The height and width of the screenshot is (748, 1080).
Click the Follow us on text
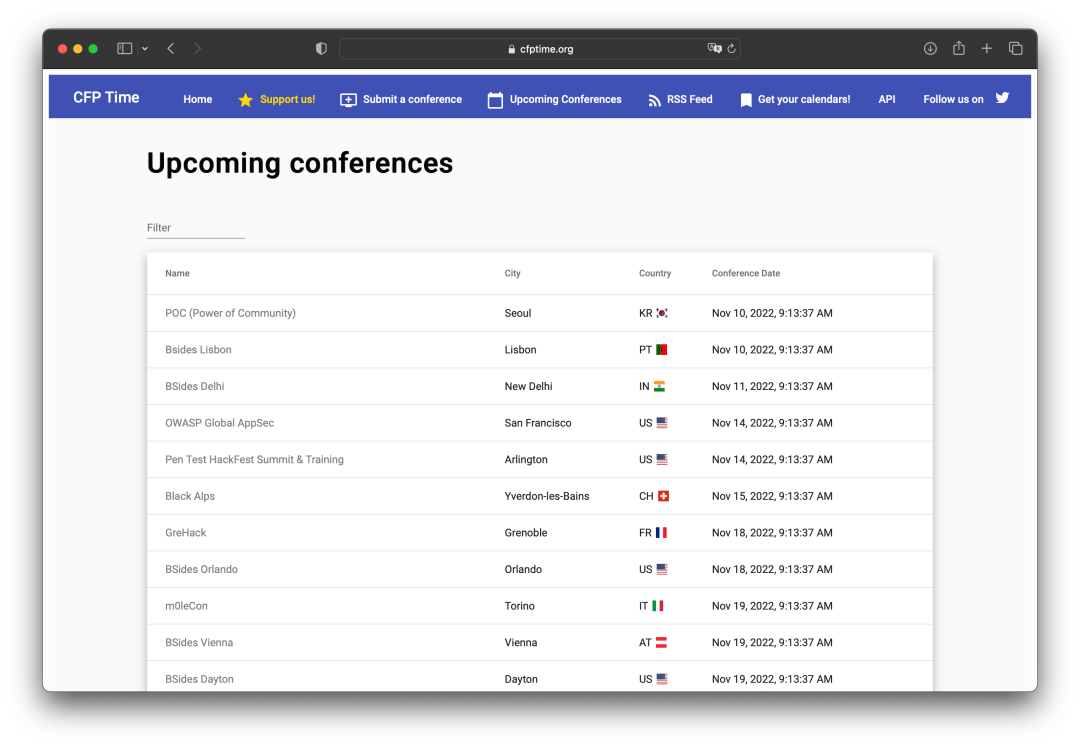[953, 99]
